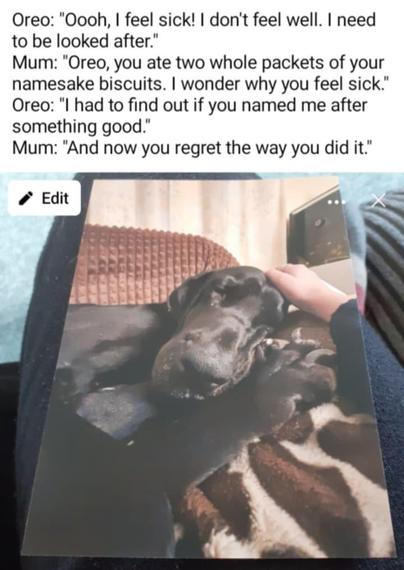The width and height of the screenshot is (404, 570).
Task: Click the line starting 'Oreo: "Oooh, I feel sick!'
Action: 194,19
